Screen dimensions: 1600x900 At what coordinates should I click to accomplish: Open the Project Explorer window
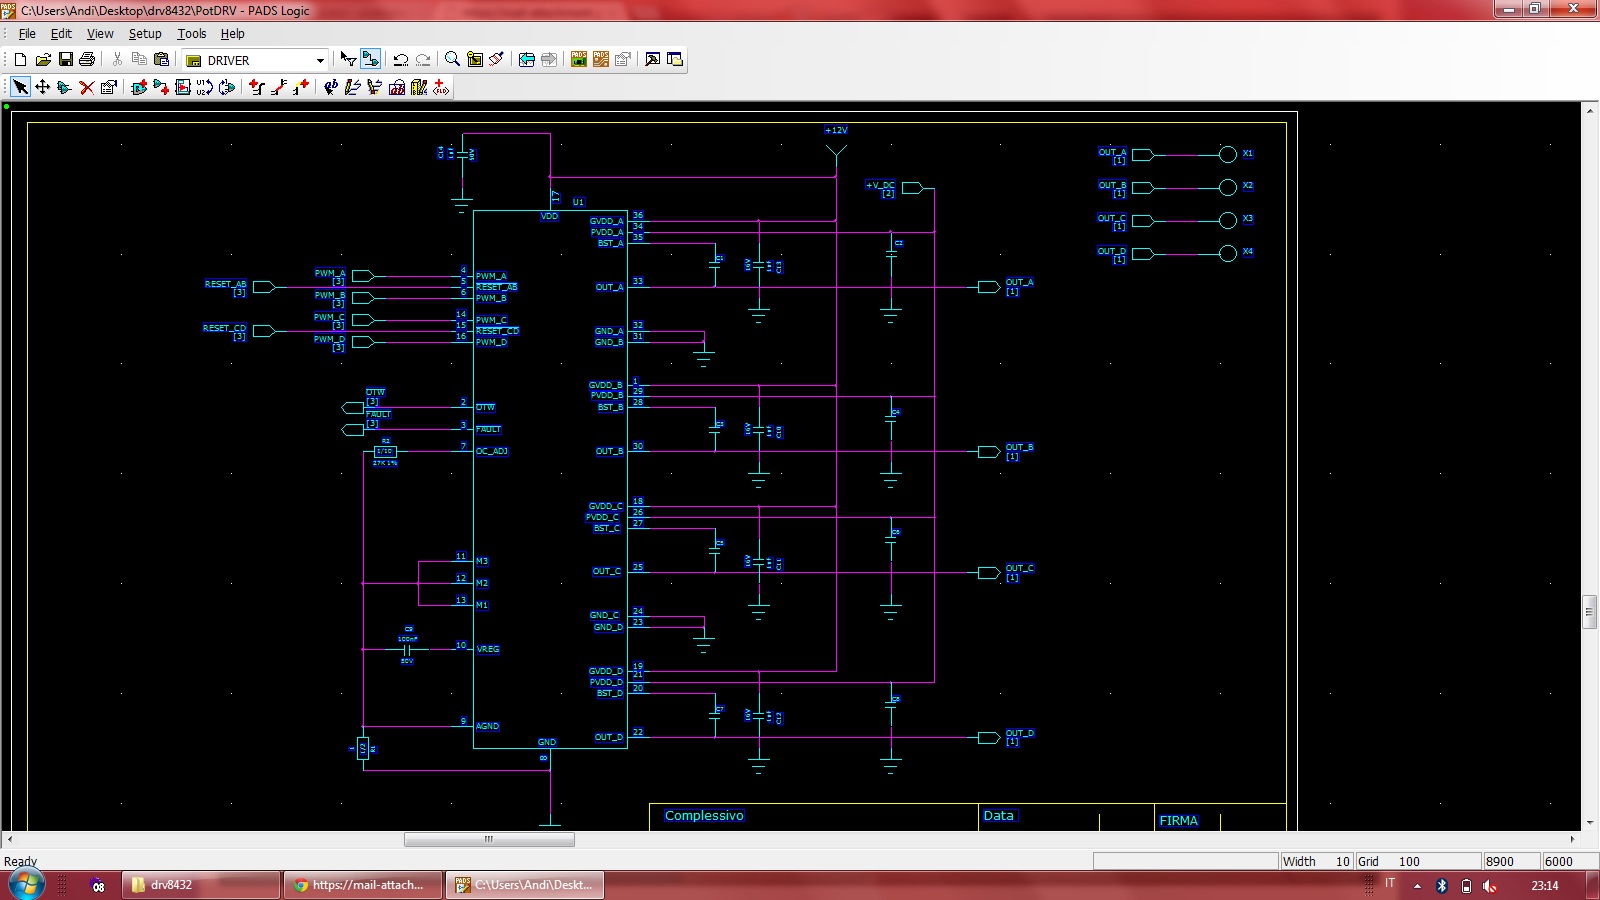pyautogui.click(x=675, y=60)
